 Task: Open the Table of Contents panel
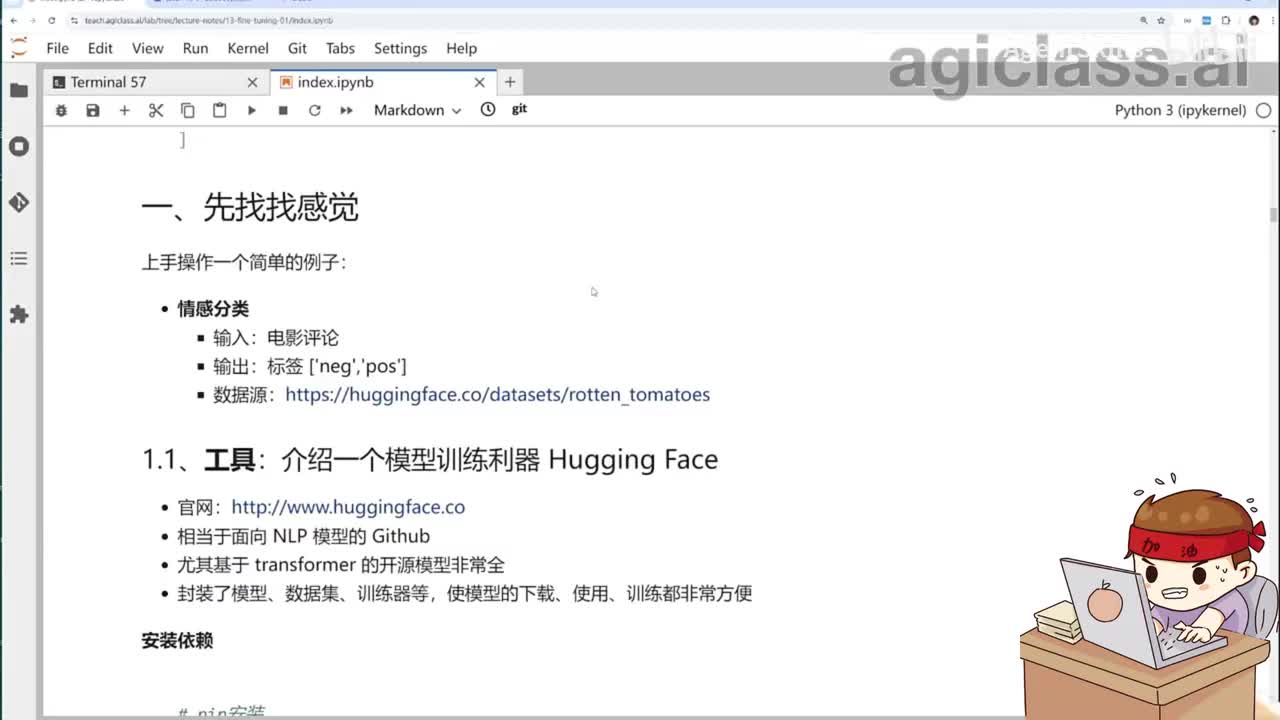point(19,258)
